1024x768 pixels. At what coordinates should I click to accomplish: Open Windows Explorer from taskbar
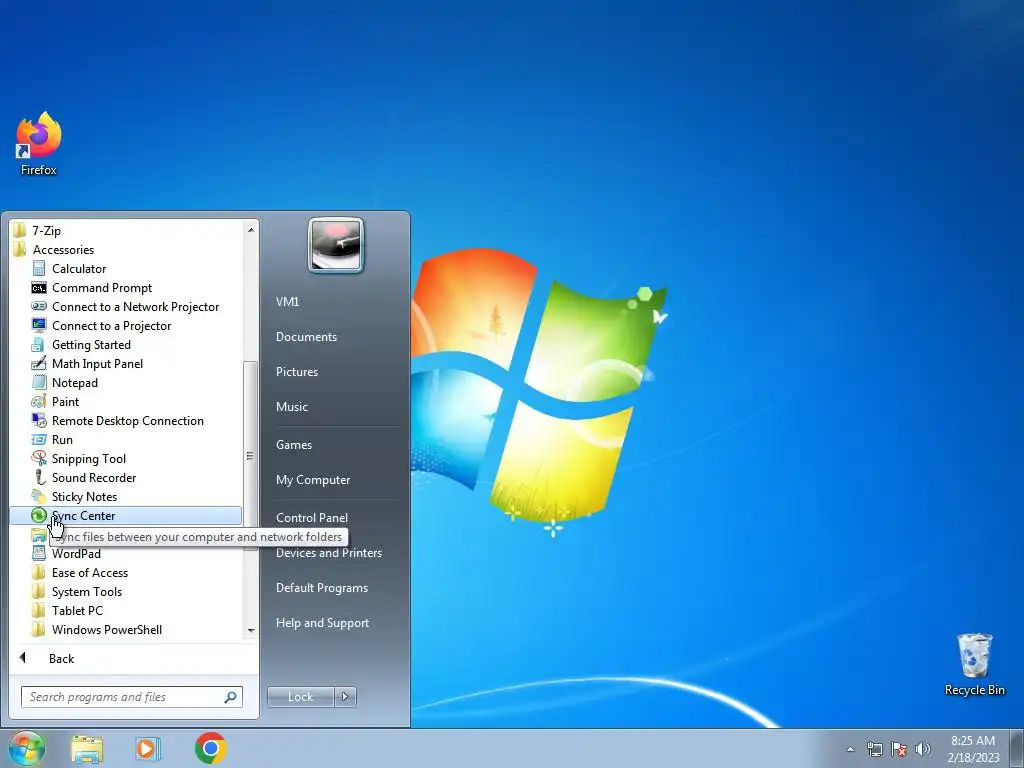point(87,748)
